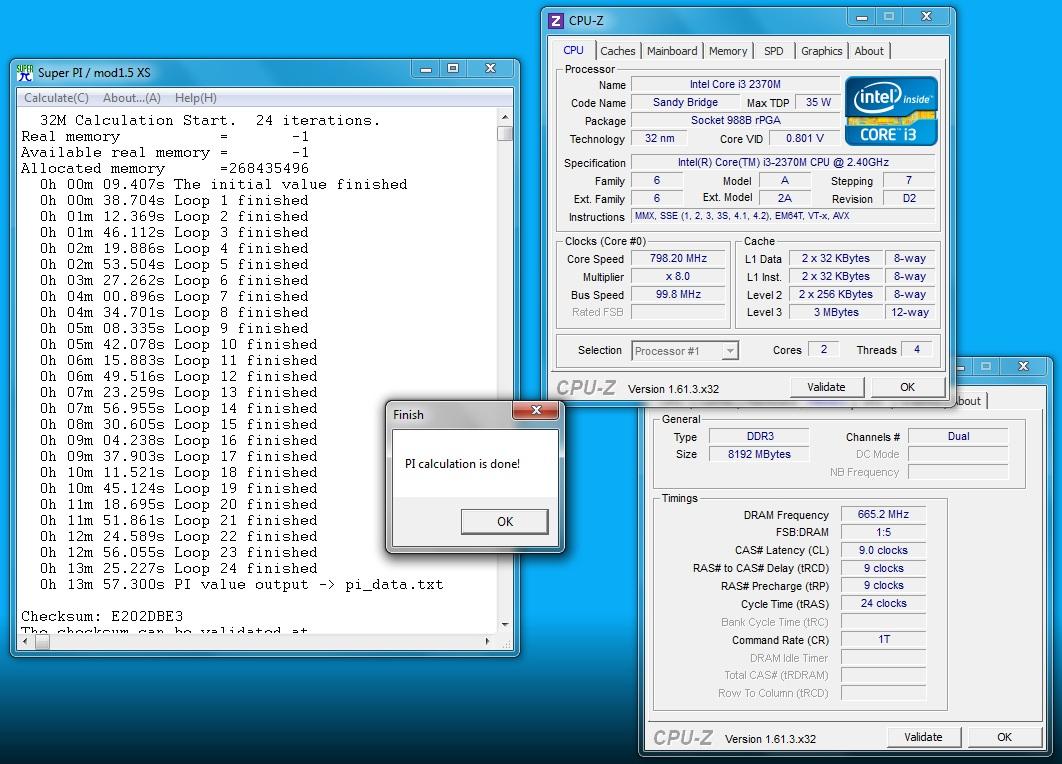Open the Calculate(C) menu
The image size is (1062, 764).
[56, 98]
